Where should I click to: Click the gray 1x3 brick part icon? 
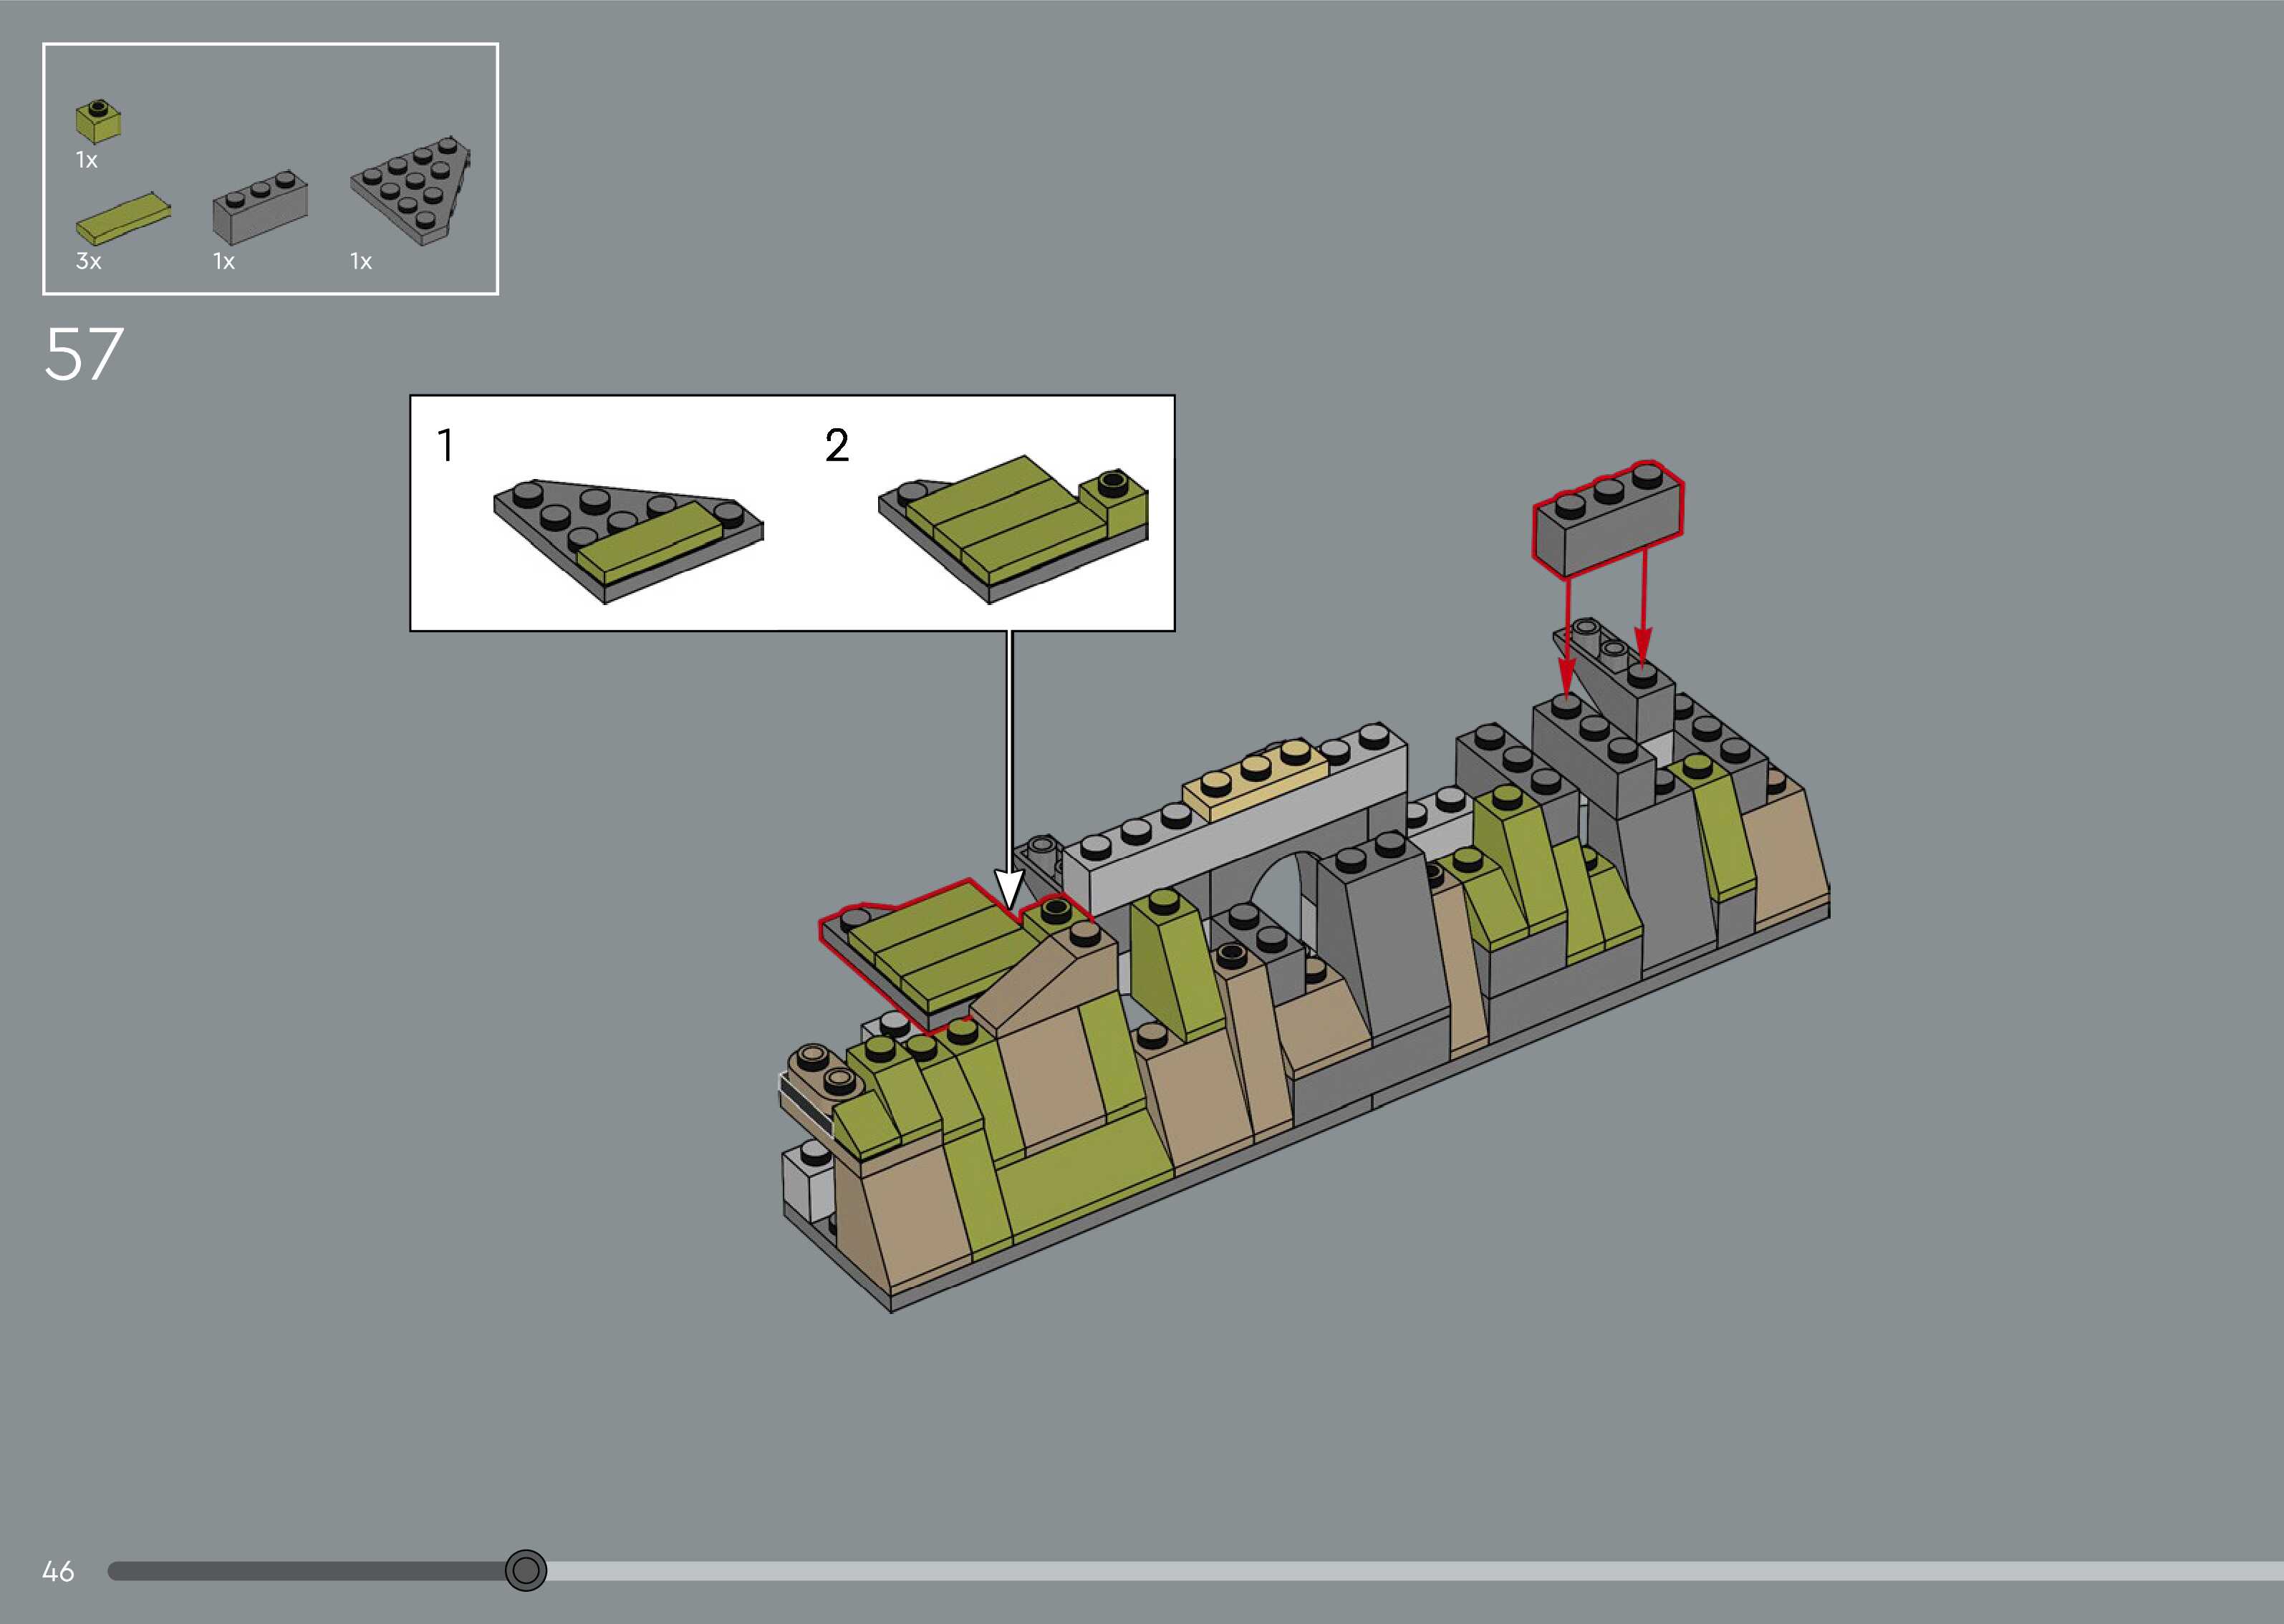tap(259, 209)
